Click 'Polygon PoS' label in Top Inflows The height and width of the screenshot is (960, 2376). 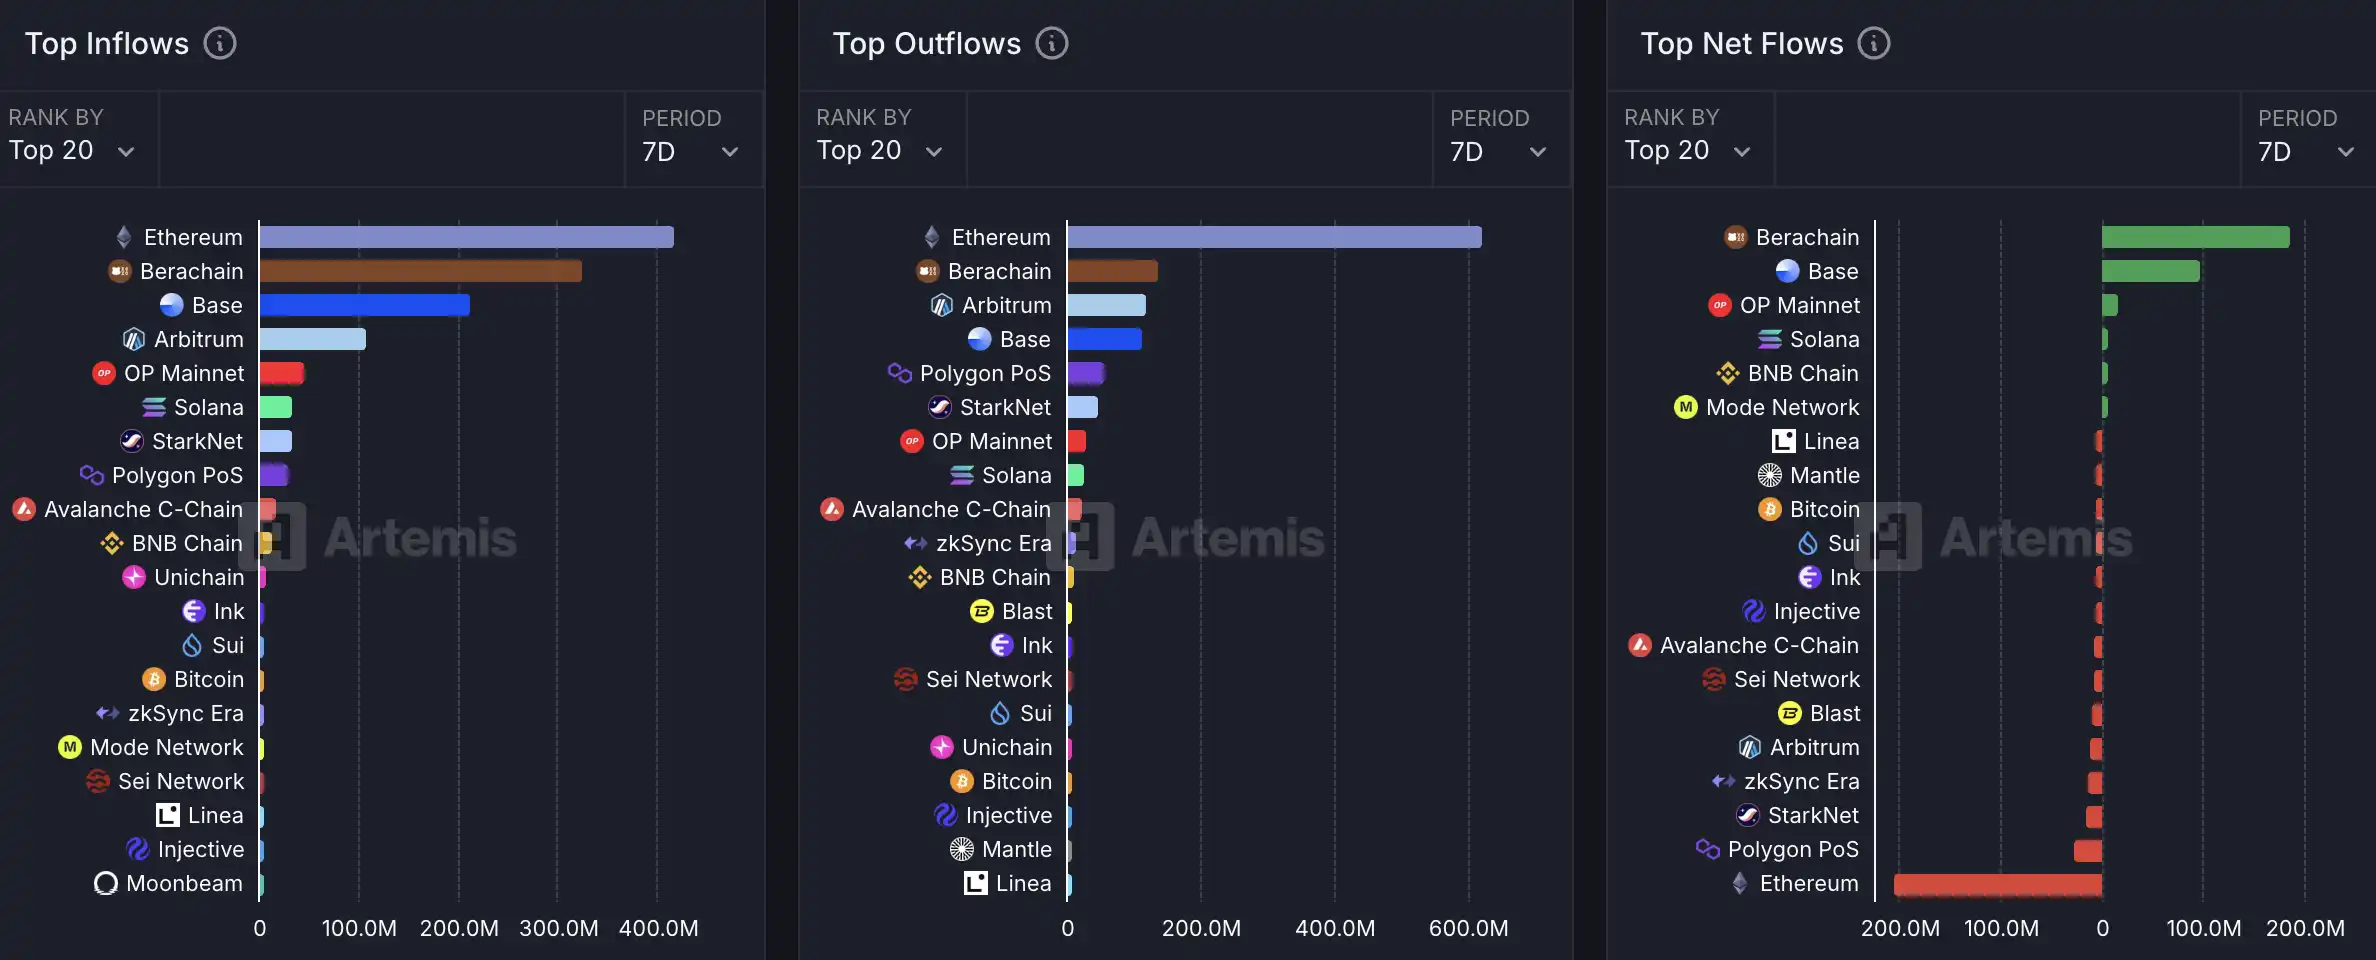[x=177, y=475]
